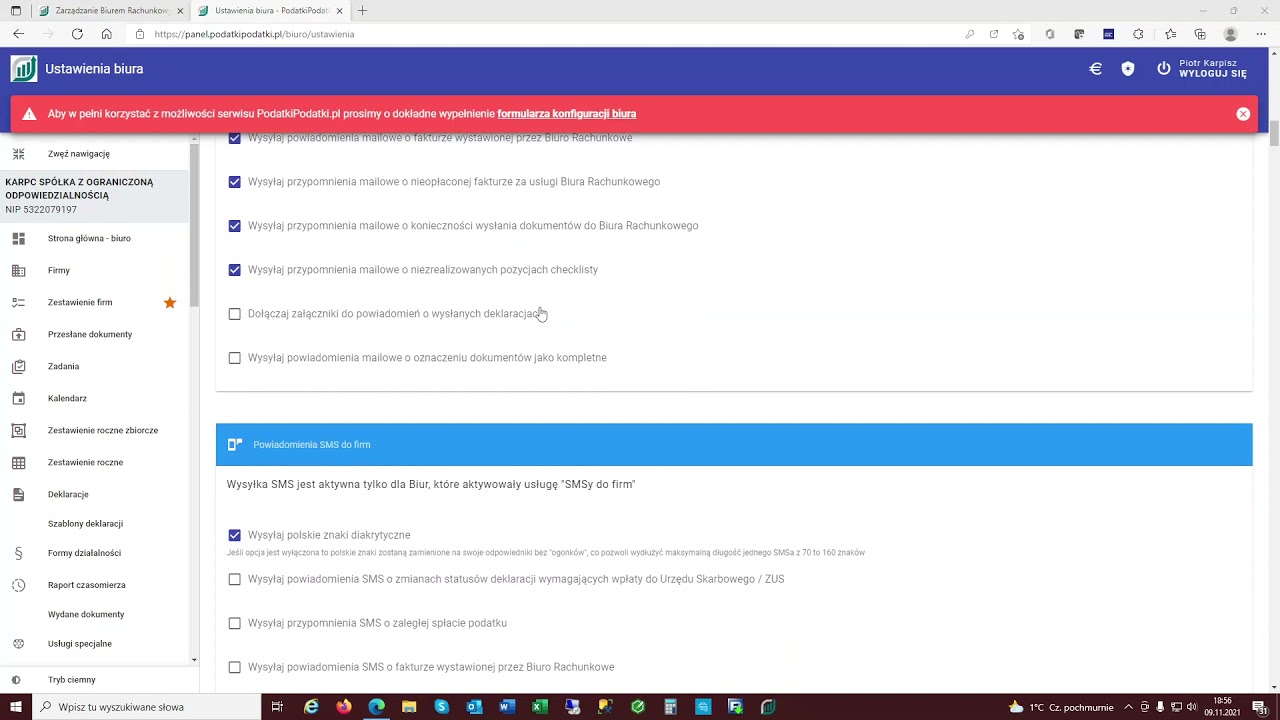Click the Zestawienie roczne grid icon
1280x720 pixels.
pyautogui.click(x=18, y=462)
